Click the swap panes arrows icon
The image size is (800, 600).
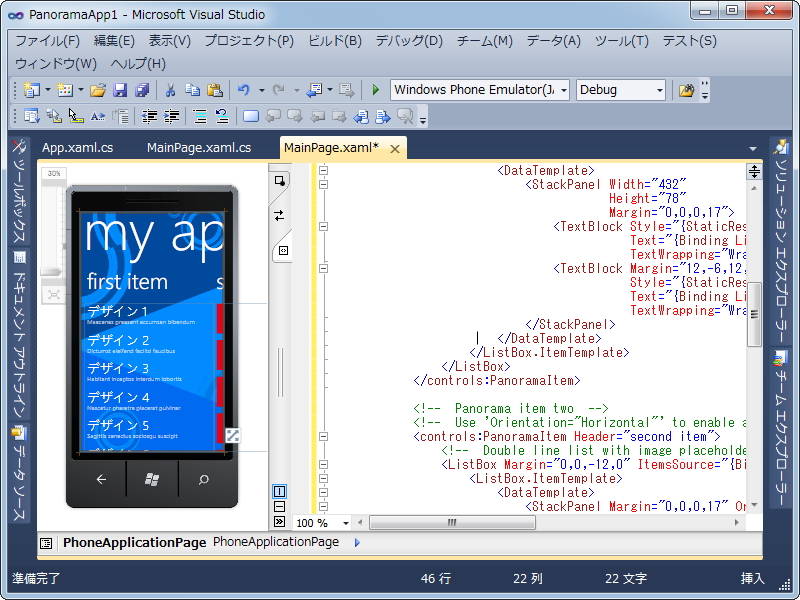pyautogui.click(x=279, y=215)
